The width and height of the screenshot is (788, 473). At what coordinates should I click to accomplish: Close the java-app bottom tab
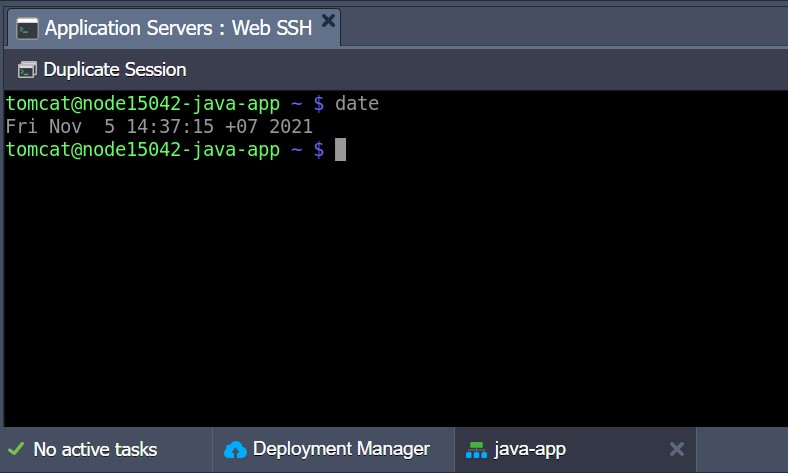coord(677,449)
